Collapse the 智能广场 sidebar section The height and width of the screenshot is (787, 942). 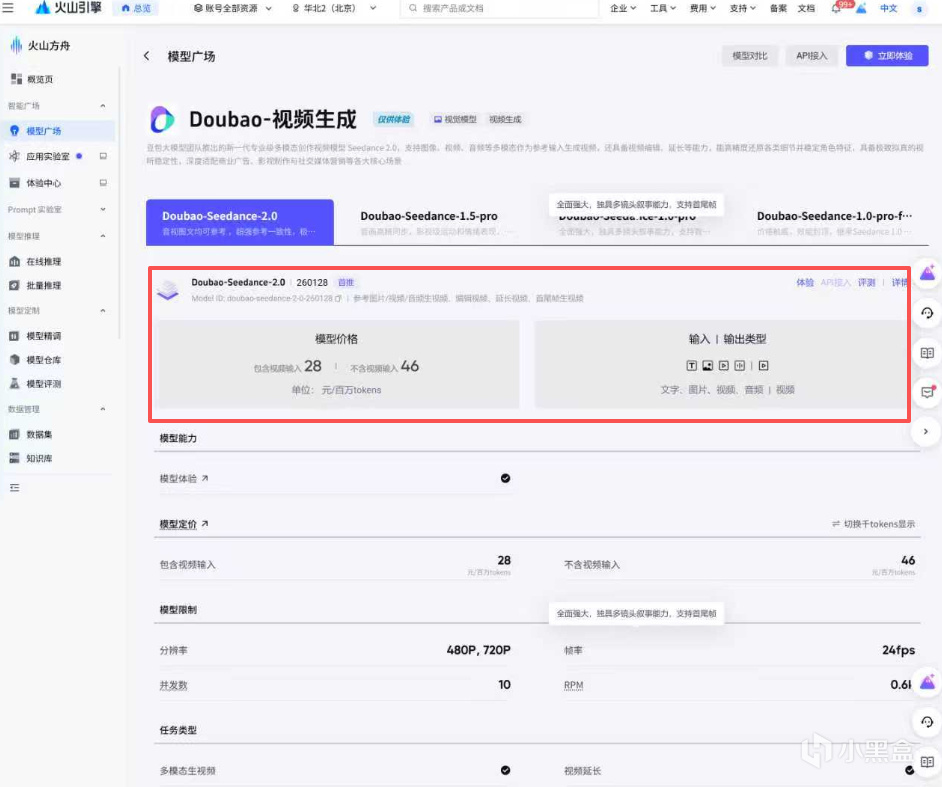(103, 106)
